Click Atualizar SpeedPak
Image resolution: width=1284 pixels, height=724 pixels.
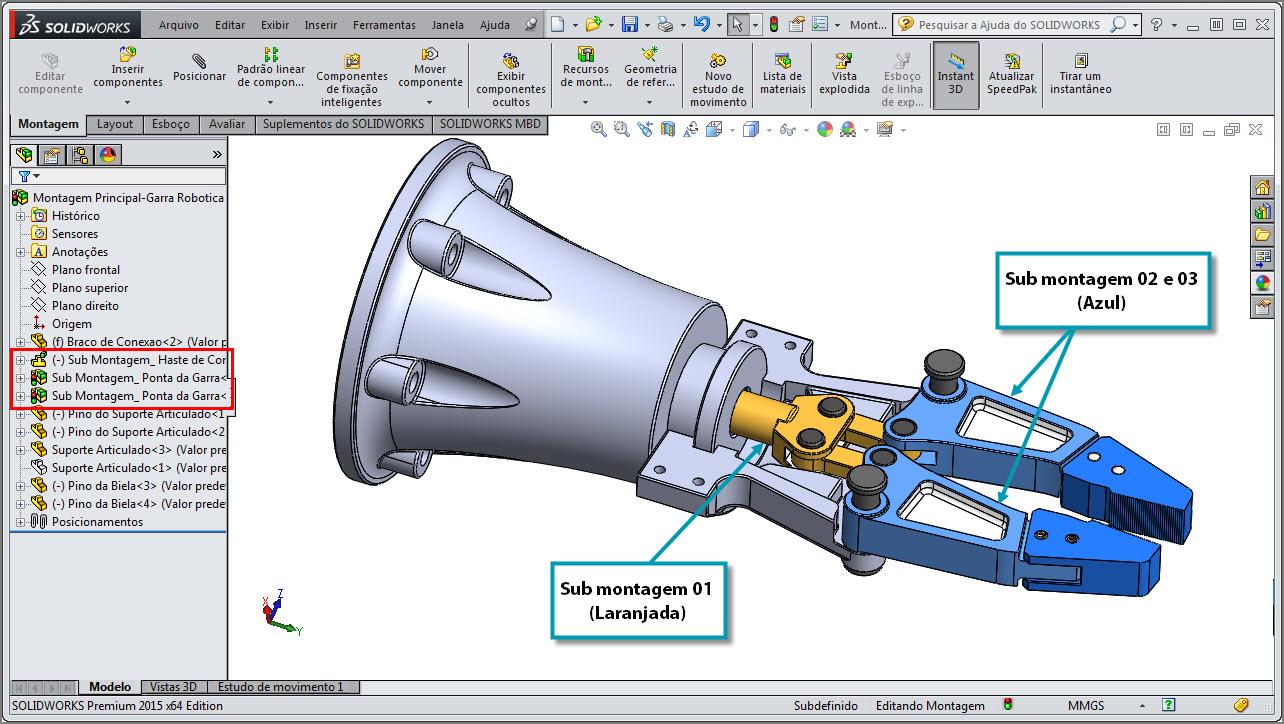(1011, 75)
